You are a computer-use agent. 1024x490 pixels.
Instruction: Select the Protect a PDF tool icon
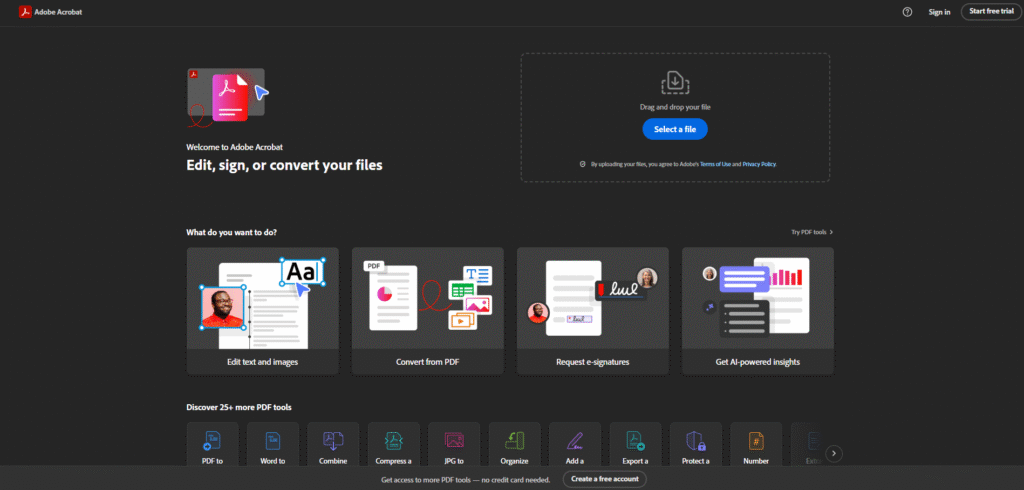click(696, 440)
